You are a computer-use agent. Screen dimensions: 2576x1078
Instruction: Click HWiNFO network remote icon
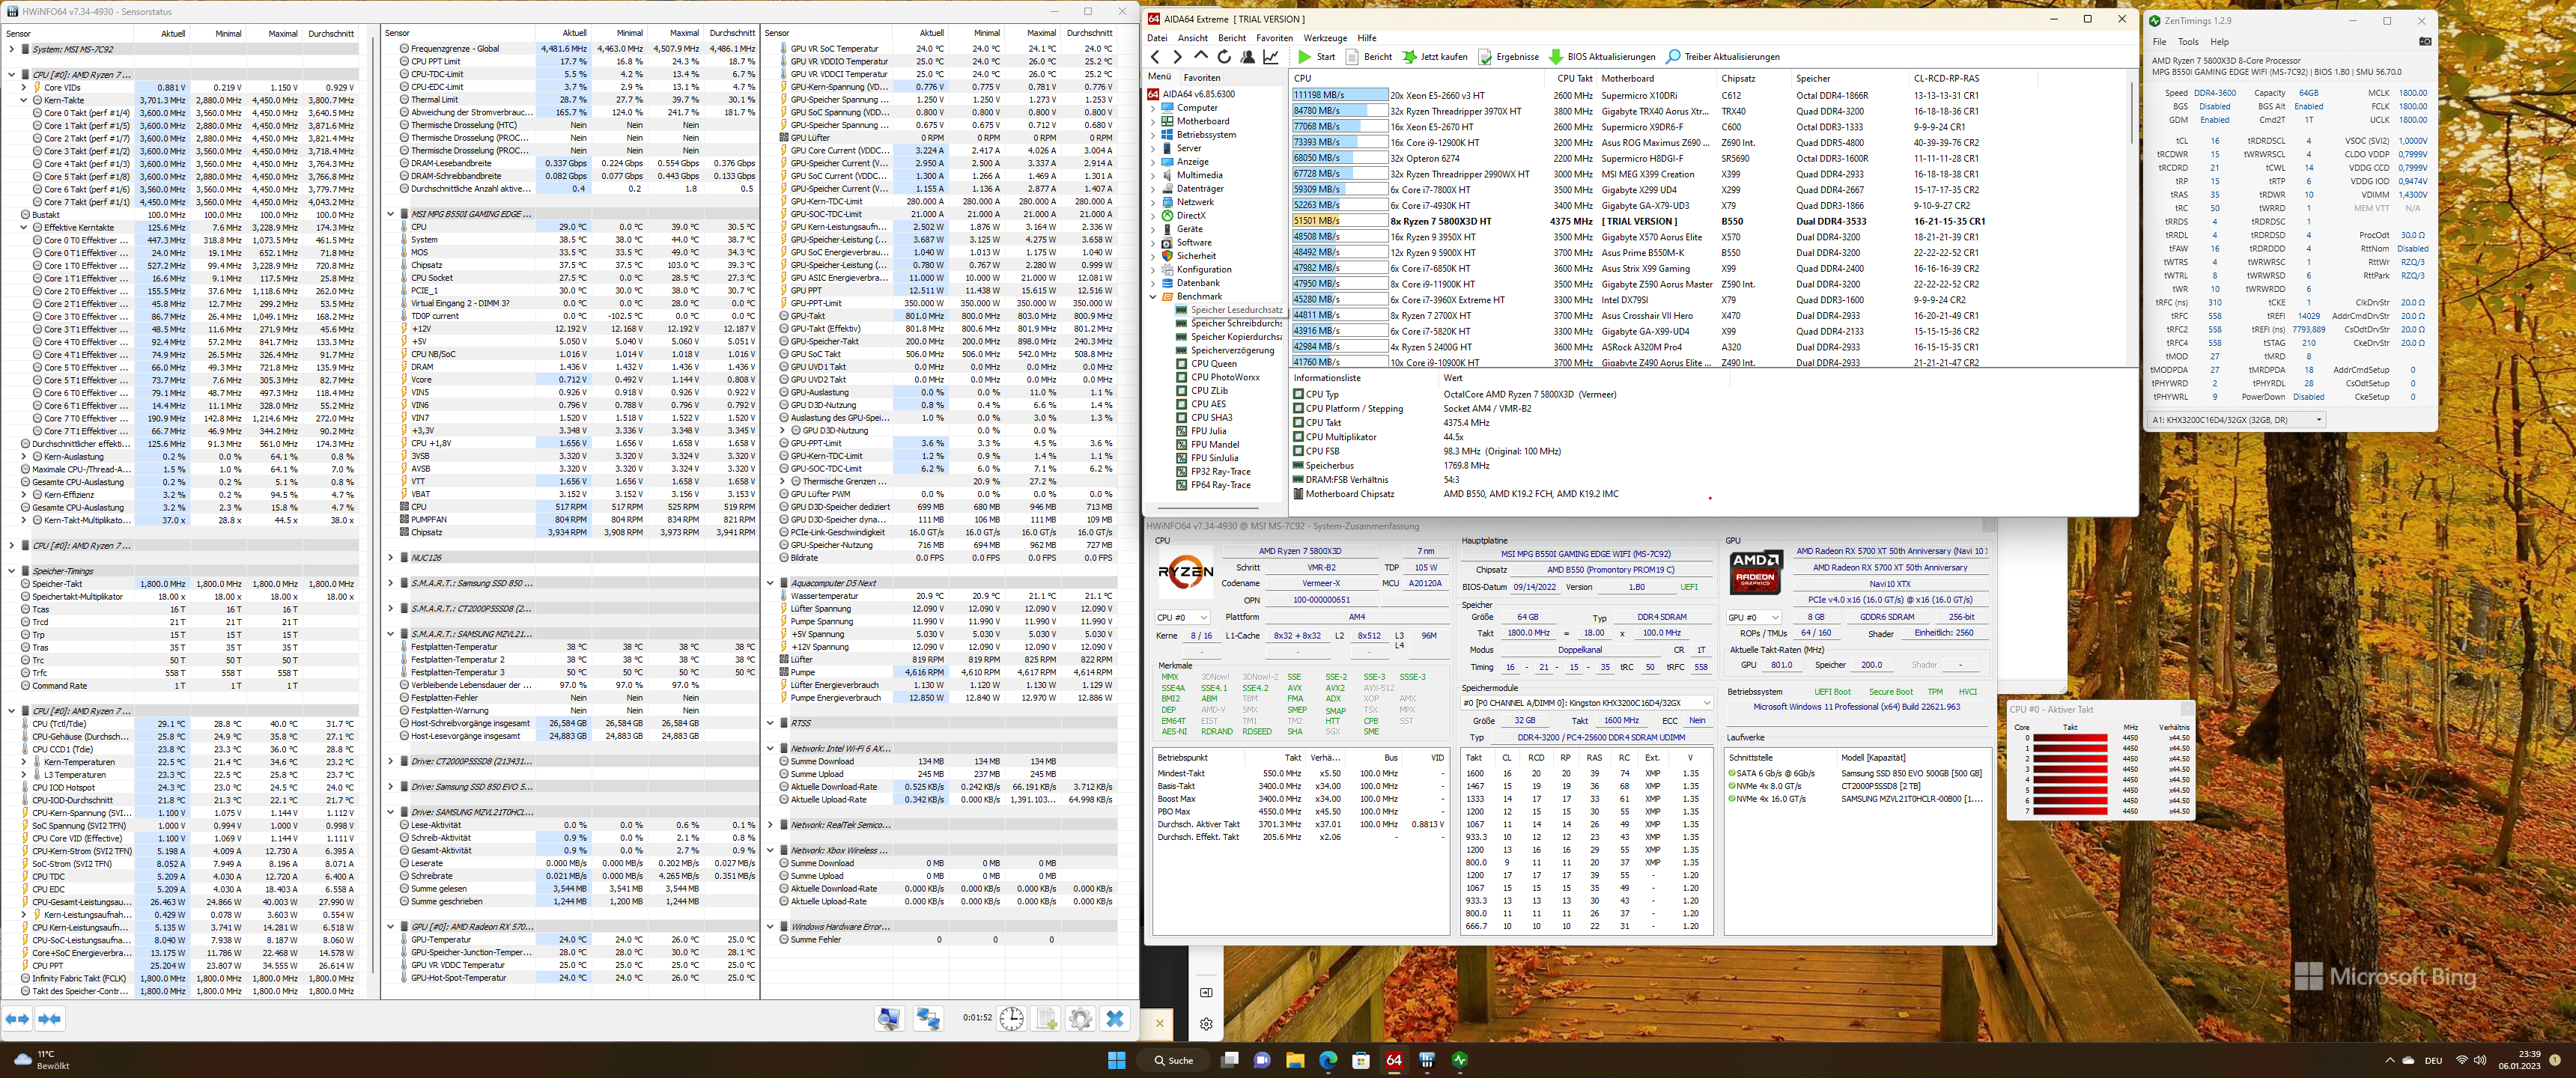click(928, 1019)
